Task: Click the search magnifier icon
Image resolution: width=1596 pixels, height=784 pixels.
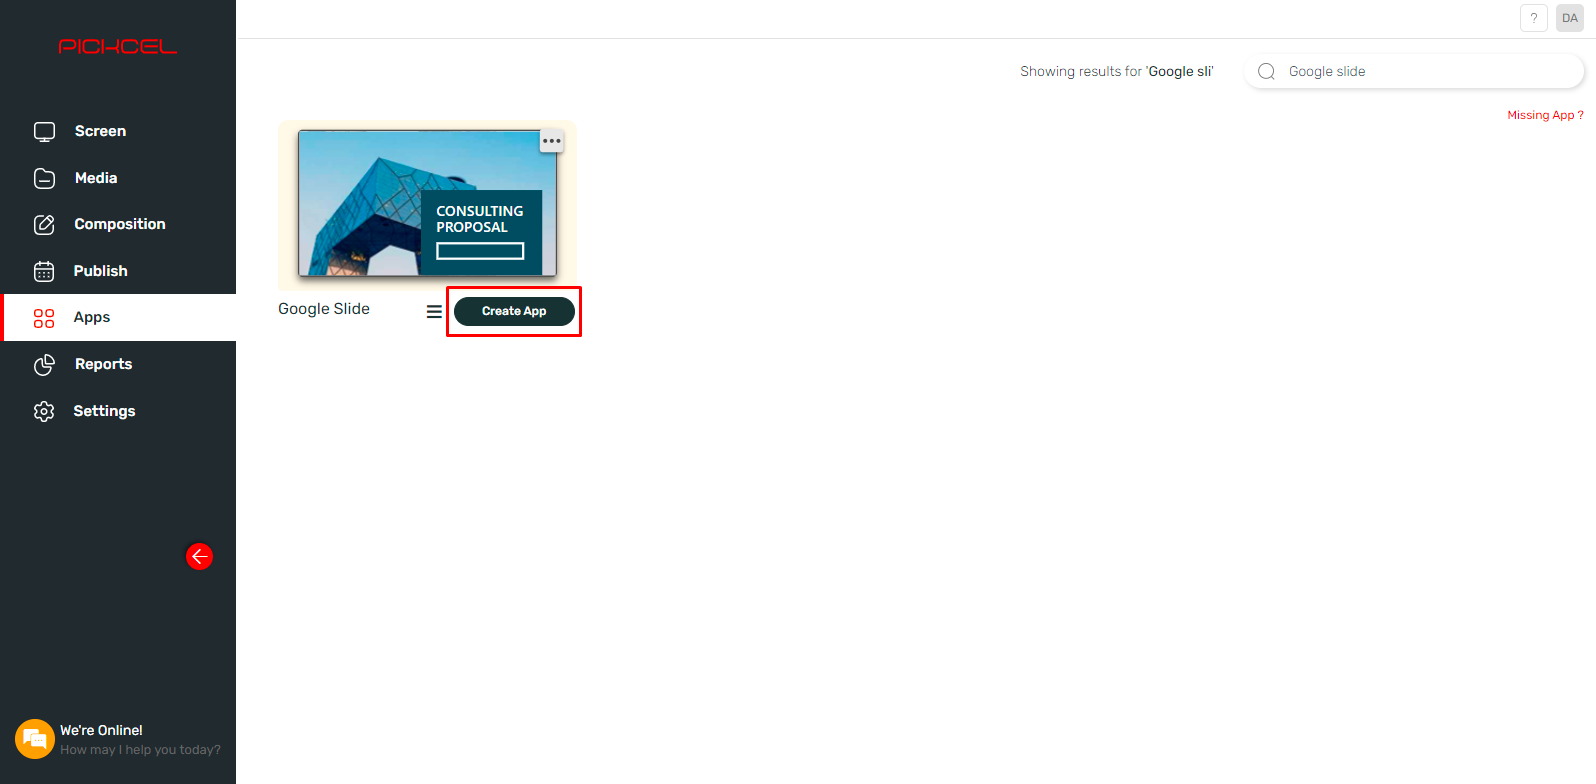Action: (1266, 71)
